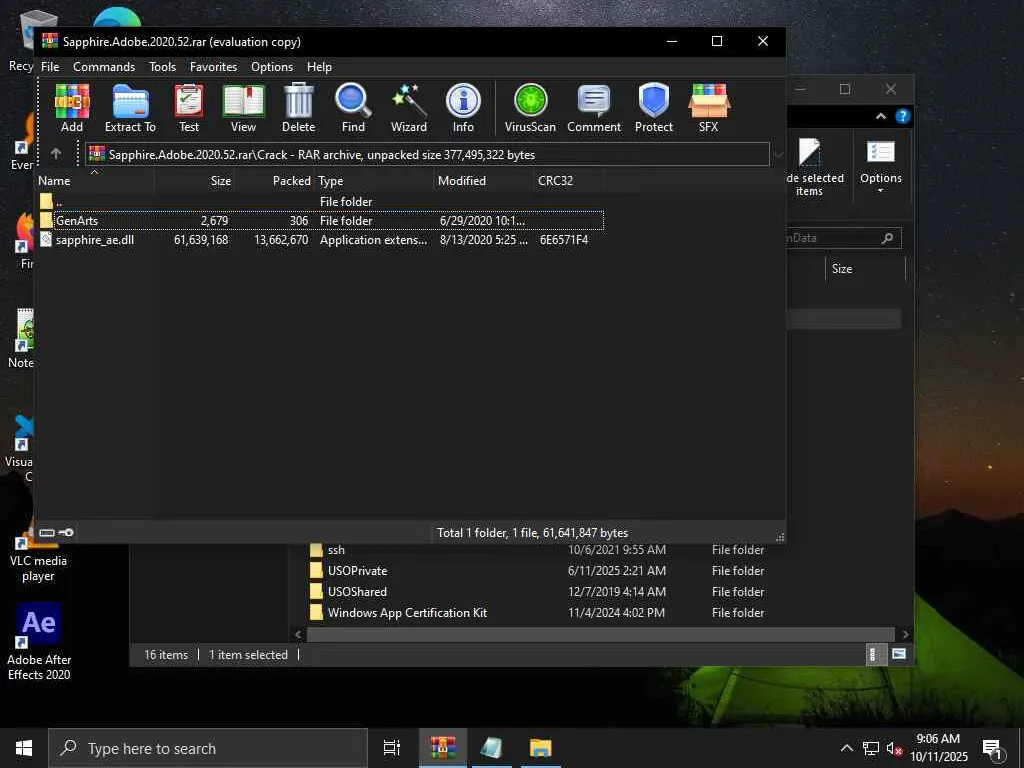
Task: Collapse the File Explorer ribbon chevron
Action: [x=880, y=116]
